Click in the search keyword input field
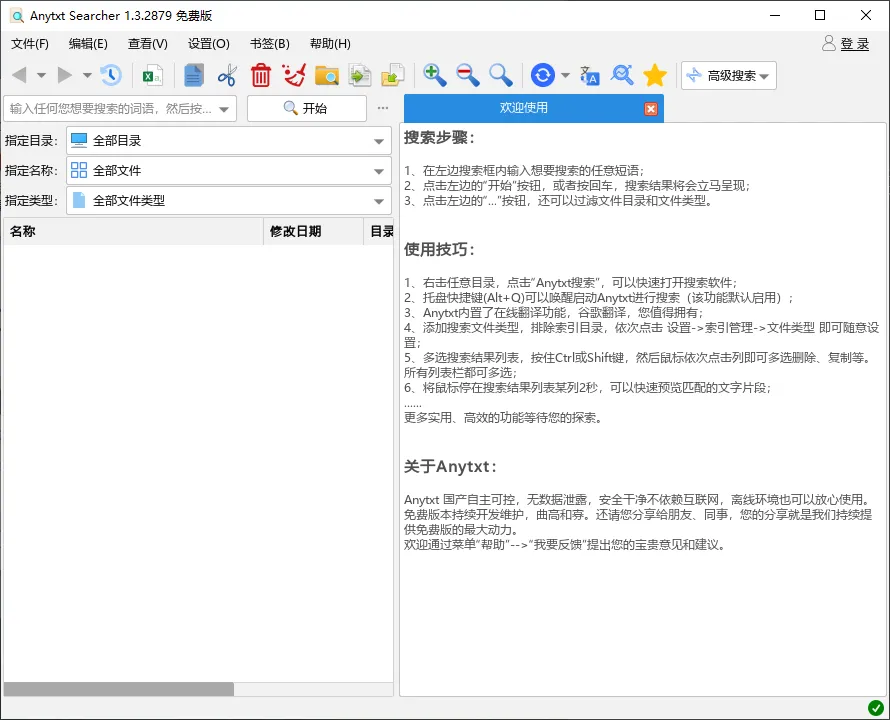The height and width of the screenshot is (720, 890). [x=111, y=108]
